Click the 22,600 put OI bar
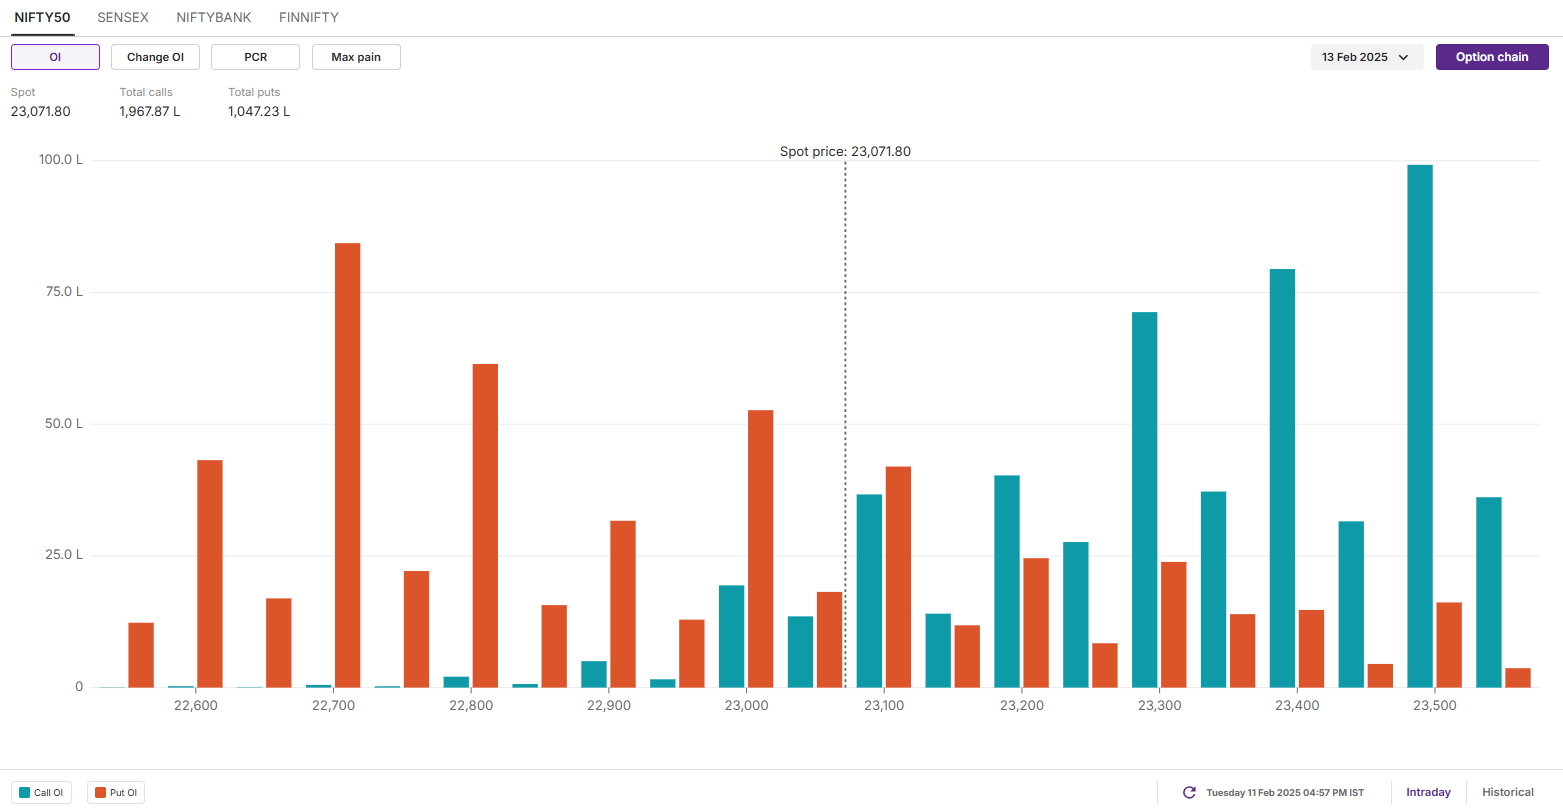Viewport: 1563px width, 811px height. click(x=210, y=574)
